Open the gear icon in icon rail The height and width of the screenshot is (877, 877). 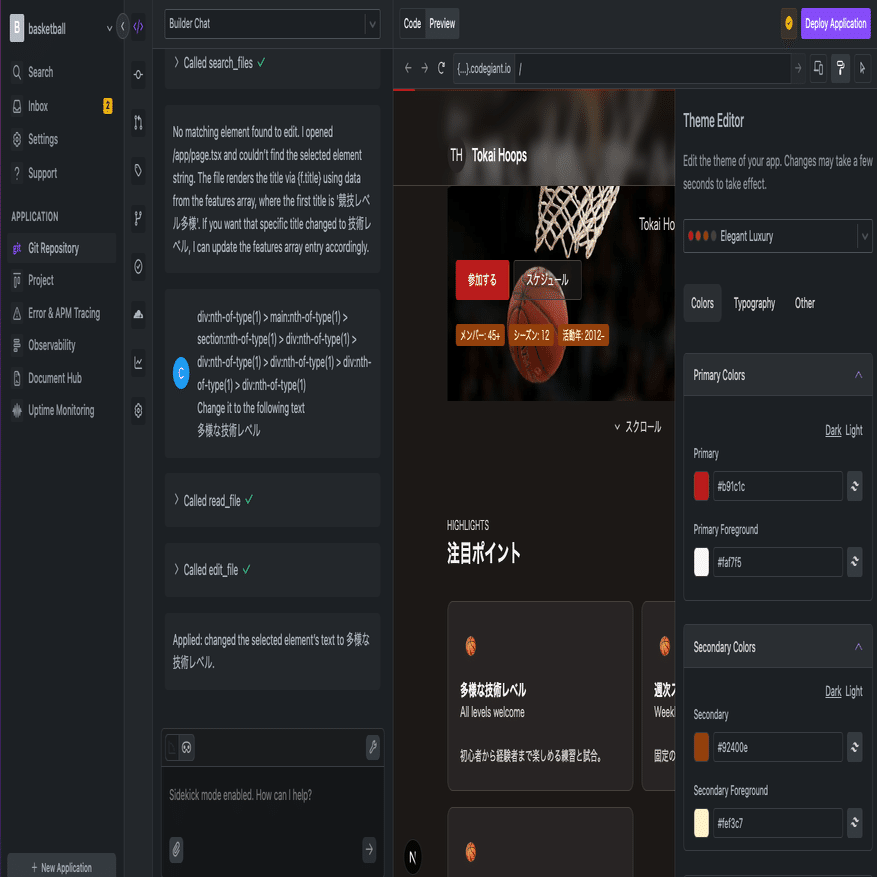[138, 411]
